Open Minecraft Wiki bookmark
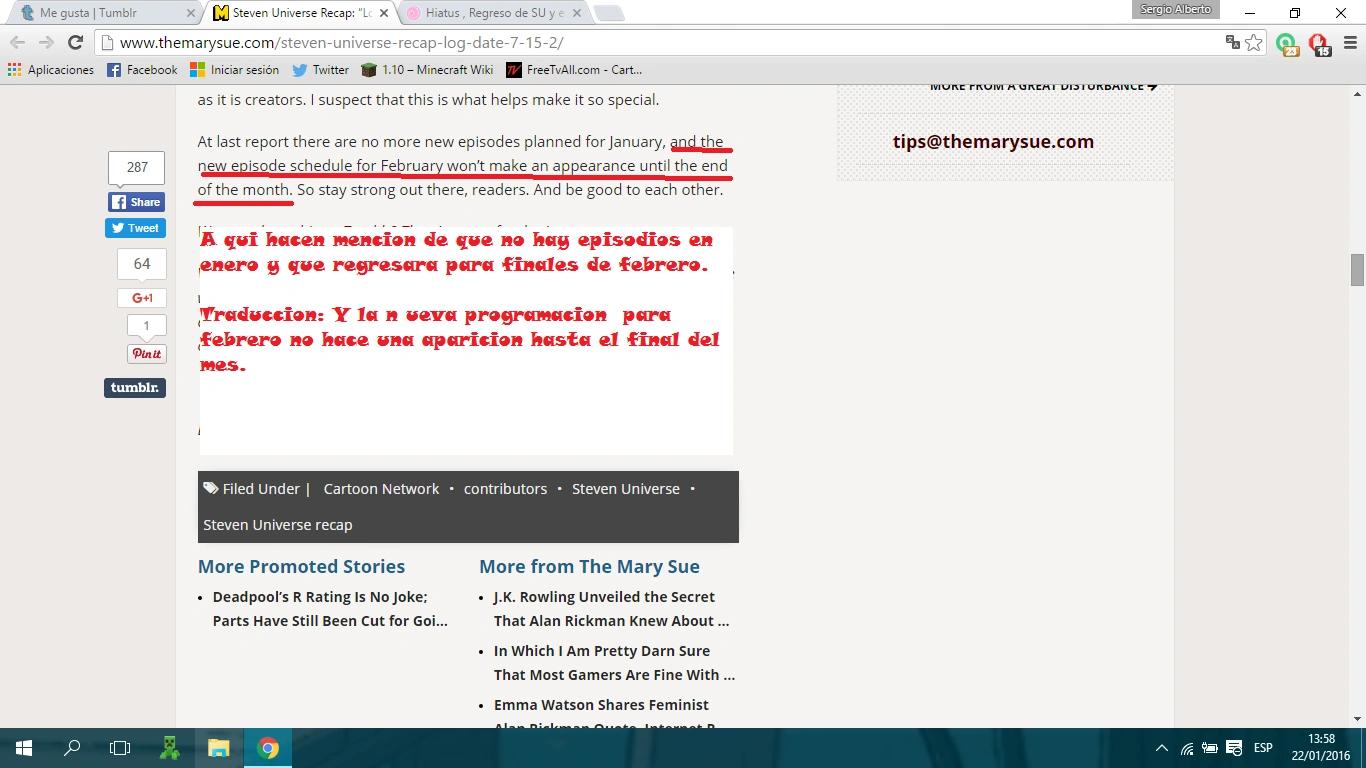The width and height of the screenshot is (1366, 768). 427,70
